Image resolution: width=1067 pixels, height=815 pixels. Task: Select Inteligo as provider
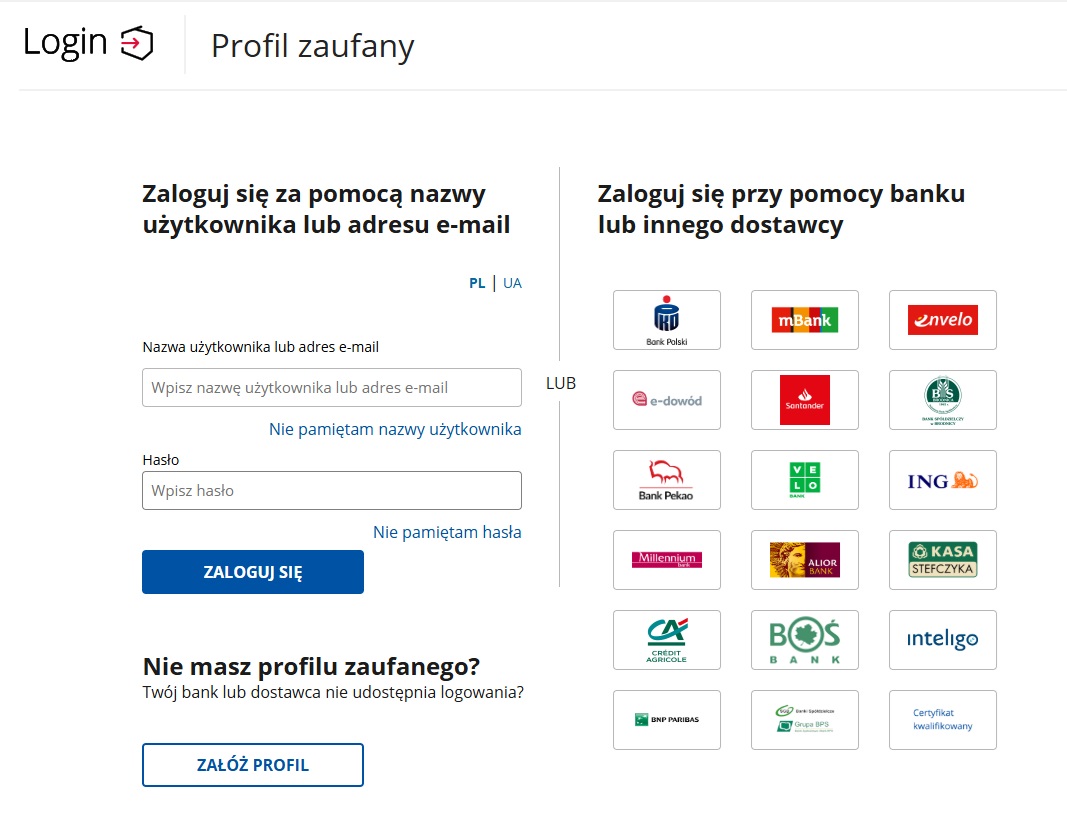click(942, 640)
